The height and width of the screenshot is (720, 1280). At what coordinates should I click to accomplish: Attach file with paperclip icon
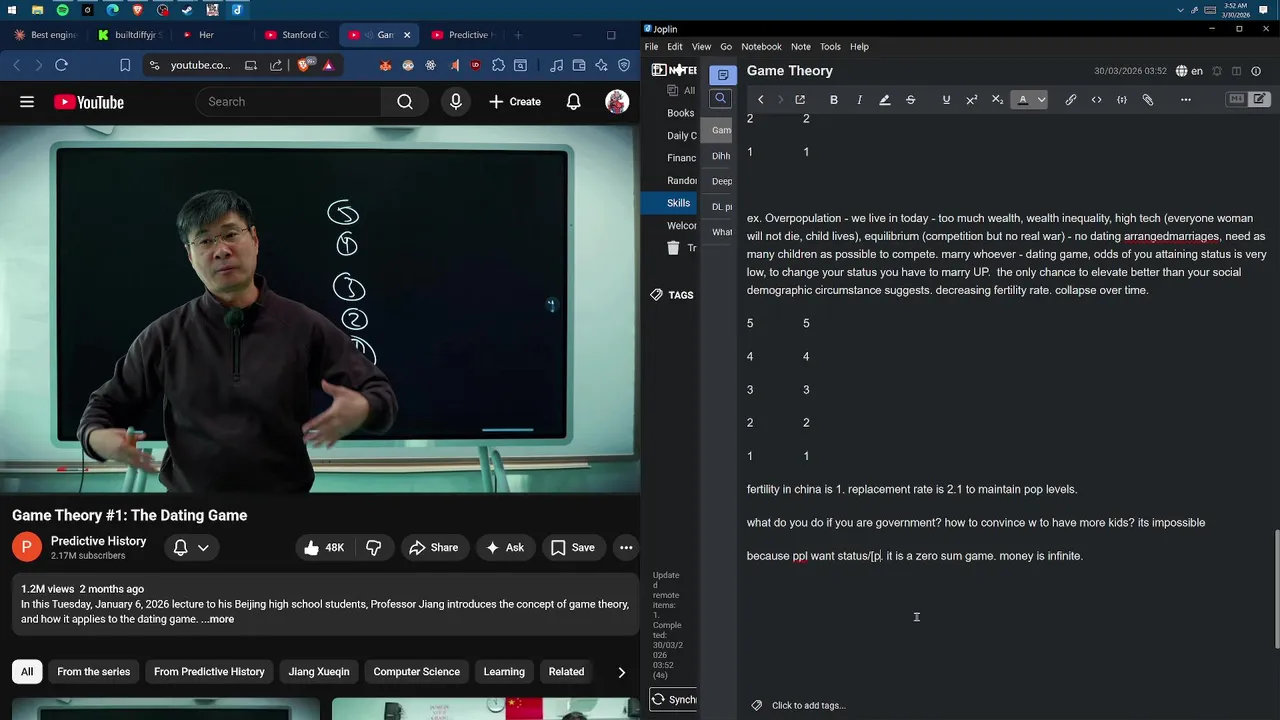(x=1148, y=100)
